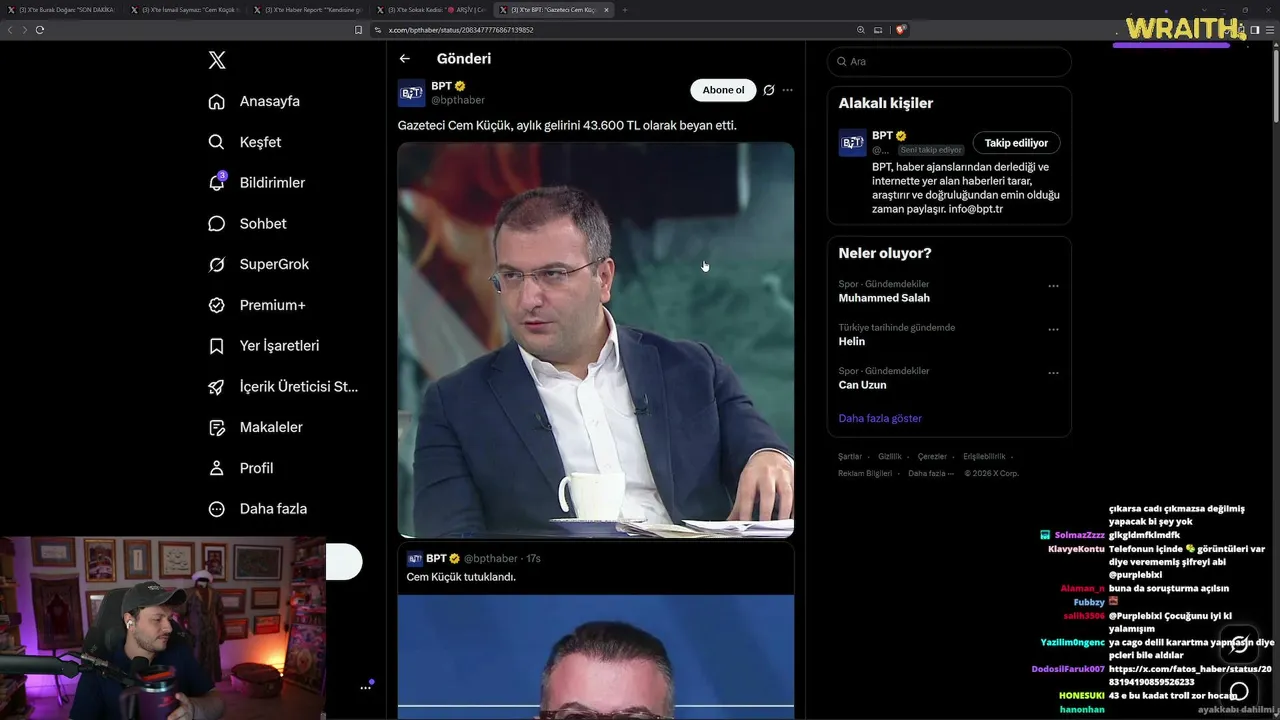Click the İçerik Üreticisi rocket icon
The width and height of the screenshot is (1280, 720).
click(x=216, y=387)
